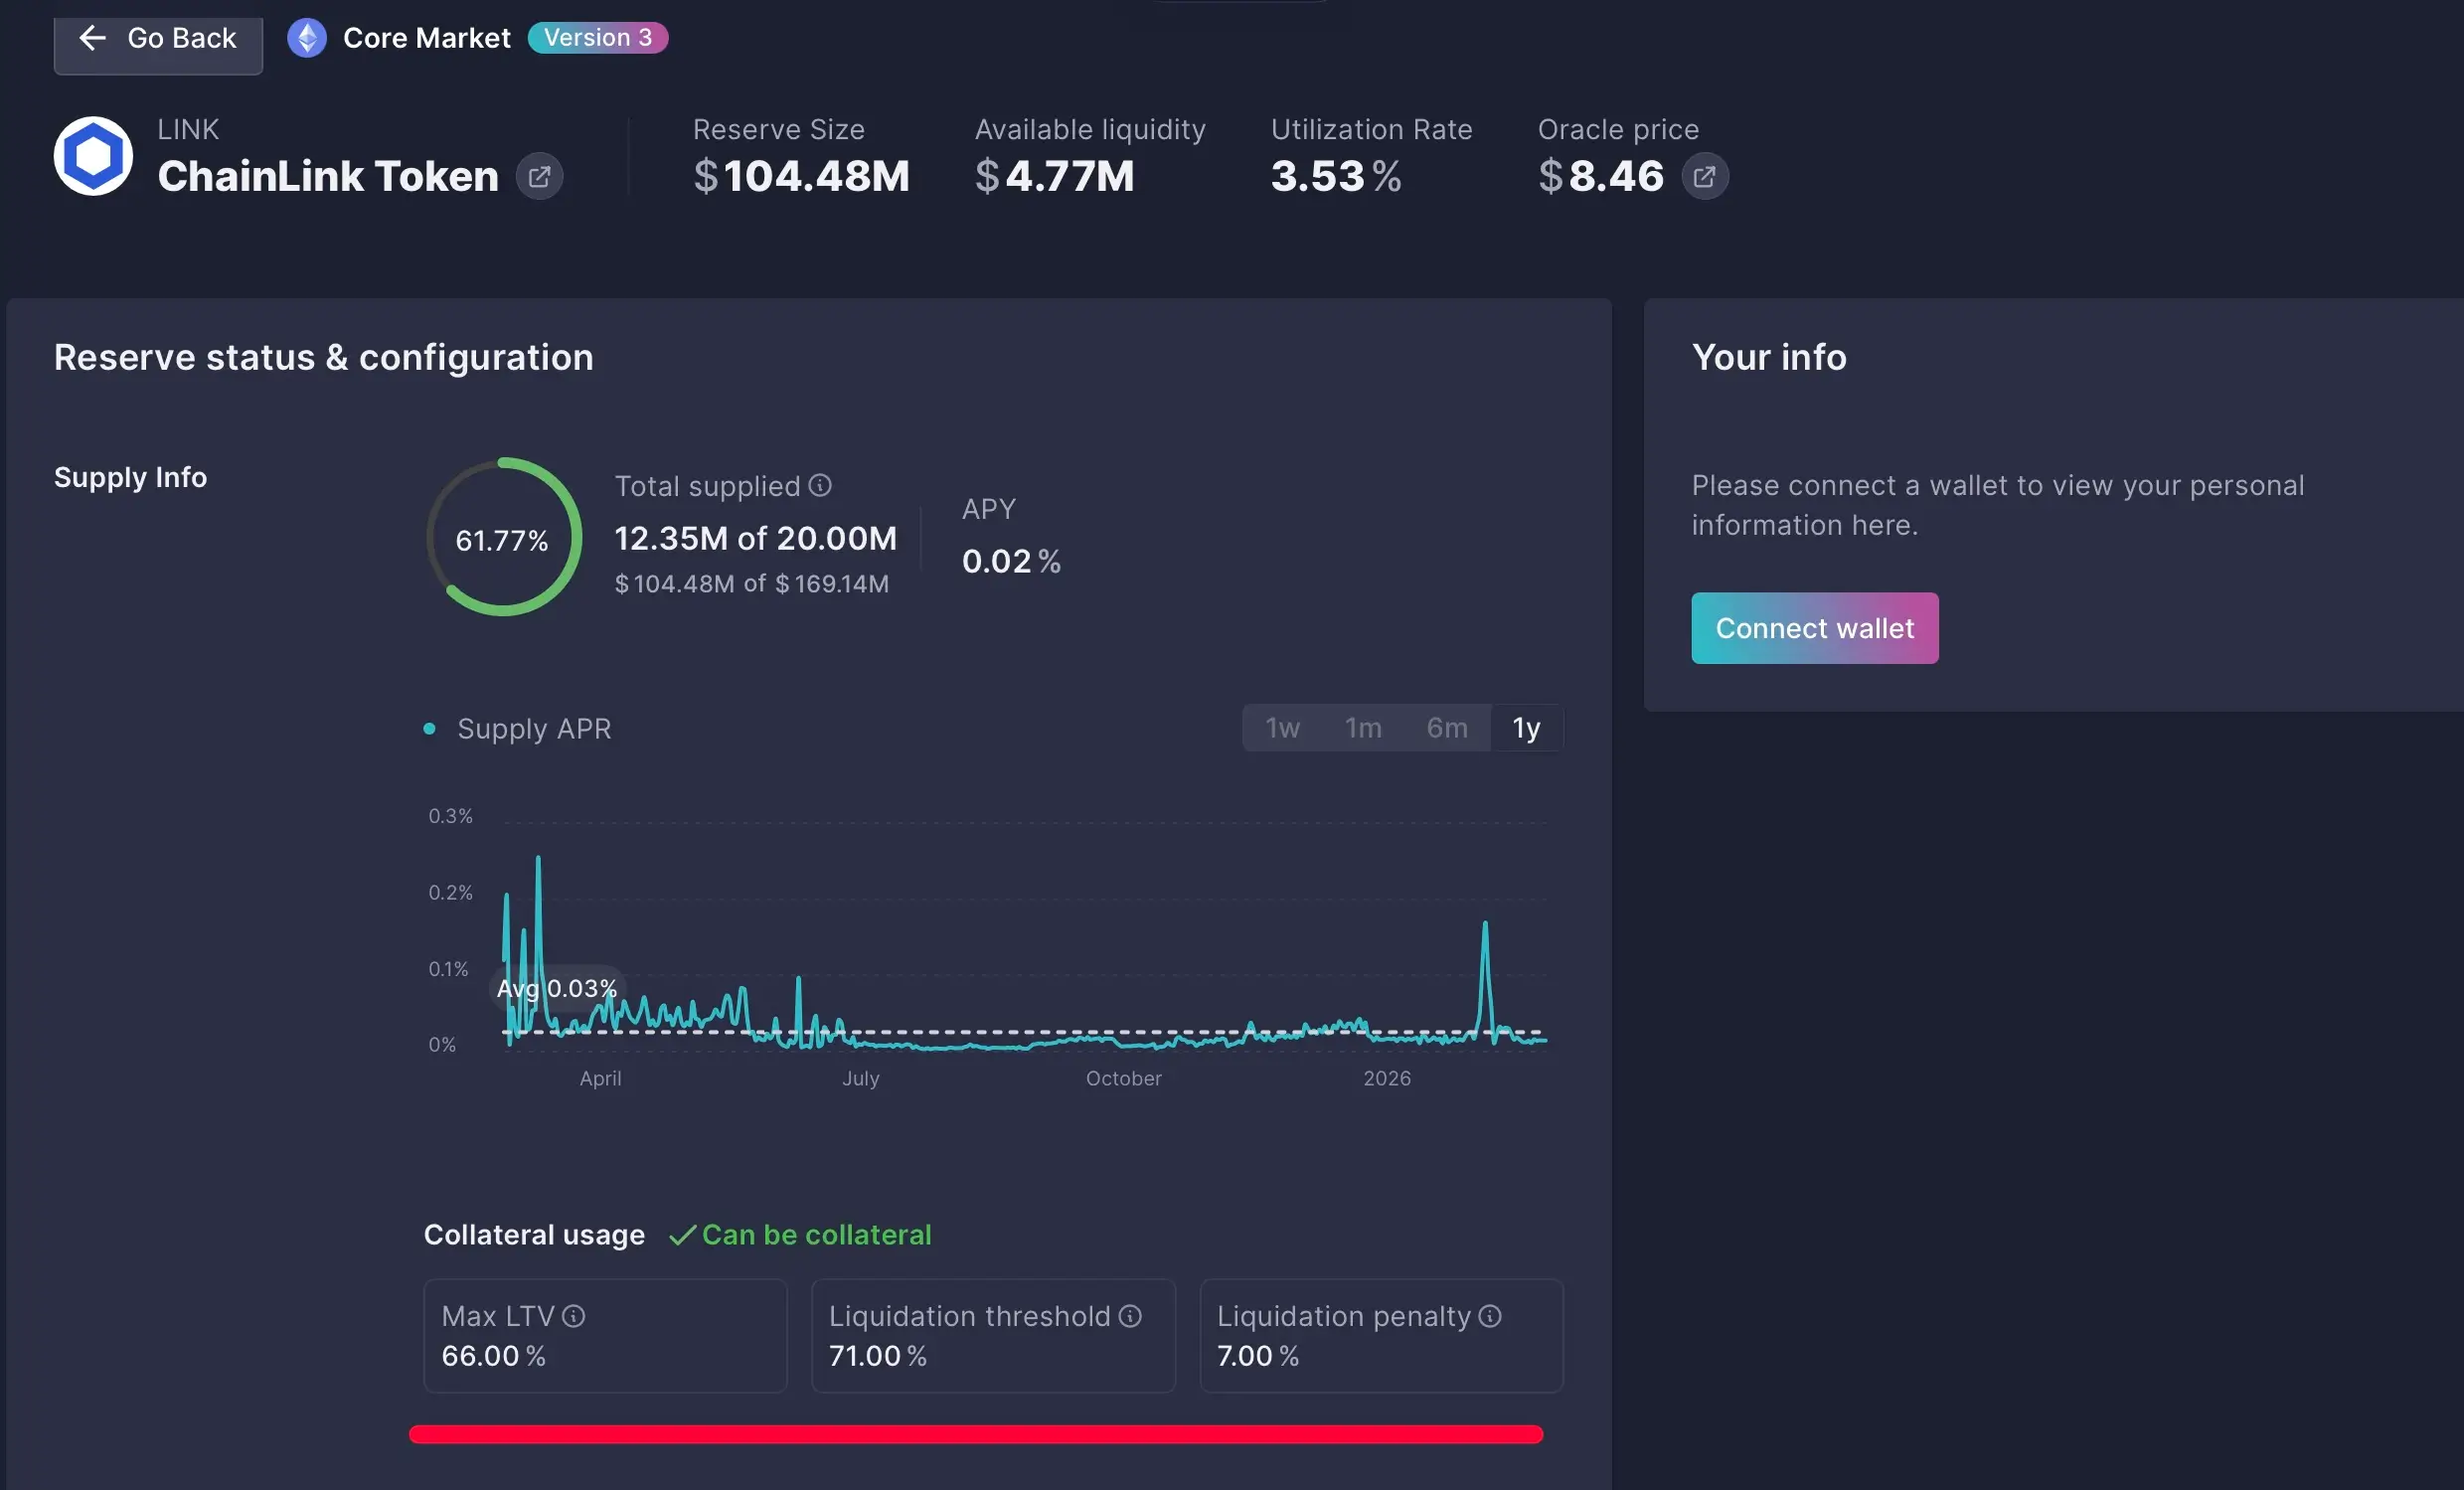Click the Supply APR legend dot

point(429,729)
